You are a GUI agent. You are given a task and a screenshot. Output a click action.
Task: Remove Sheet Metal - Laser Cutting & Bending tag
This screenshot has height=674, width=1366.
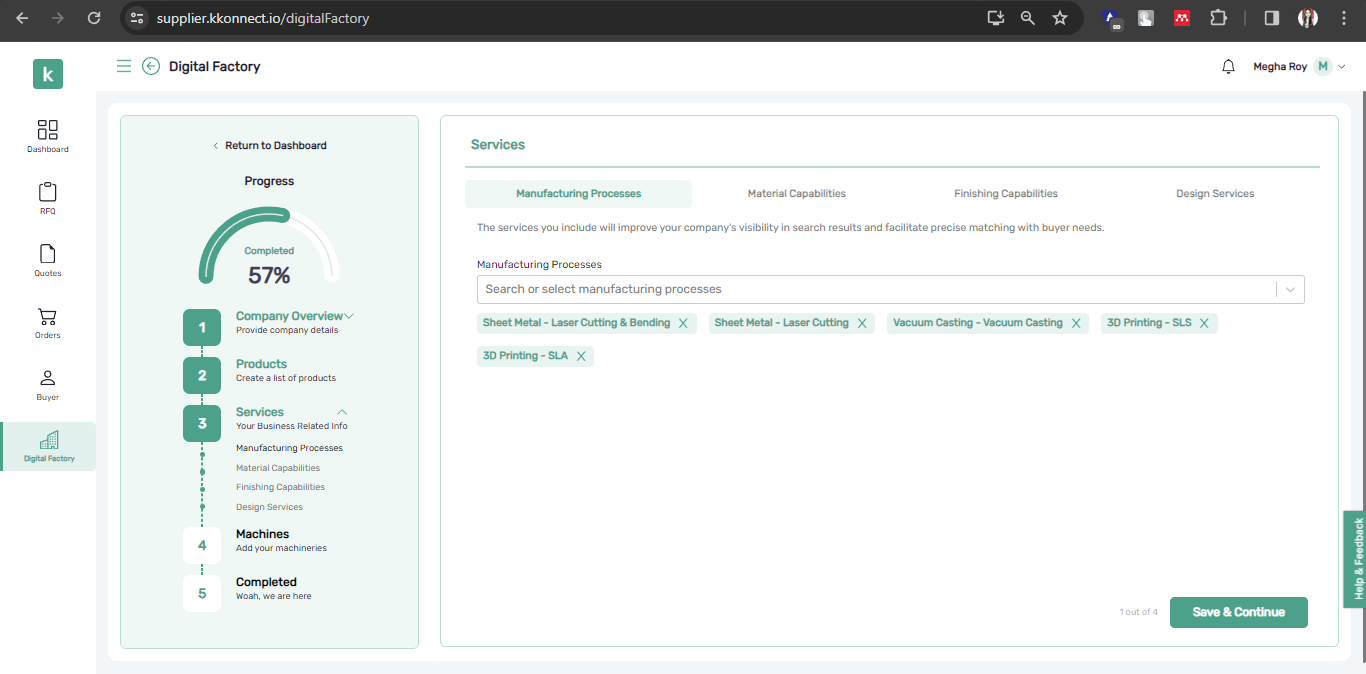(x=683, y=324)
